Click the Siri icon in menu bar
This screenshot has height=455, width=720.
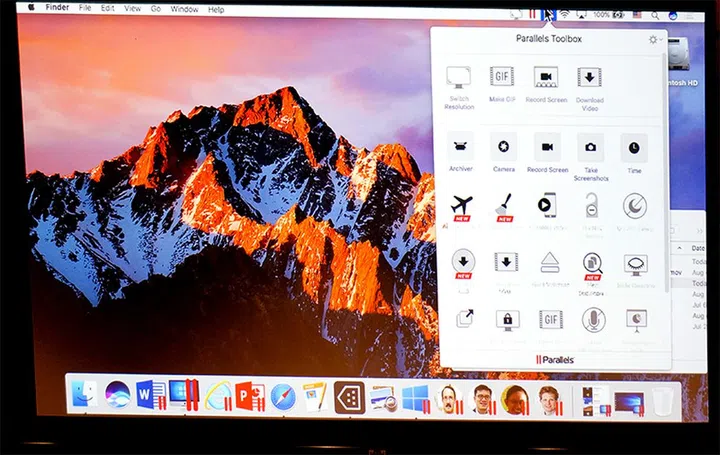(x=673, y=16)
